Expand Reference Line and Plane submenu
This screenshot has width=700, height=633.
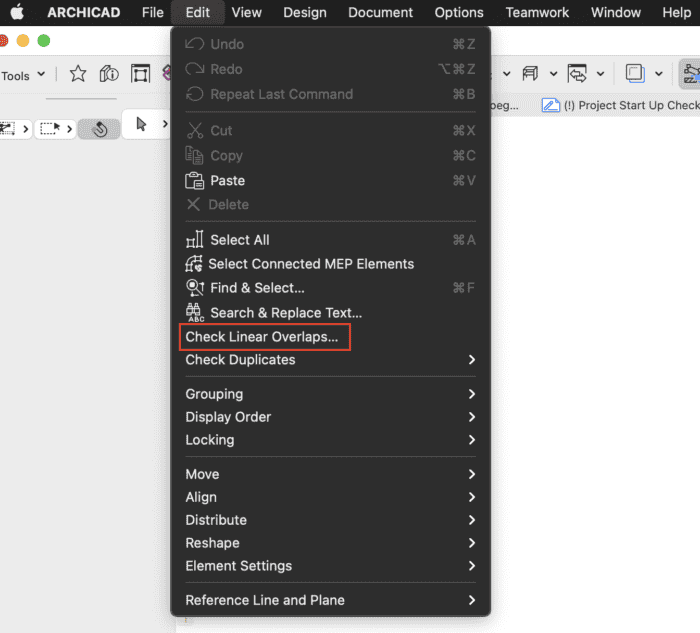point(330,600)
